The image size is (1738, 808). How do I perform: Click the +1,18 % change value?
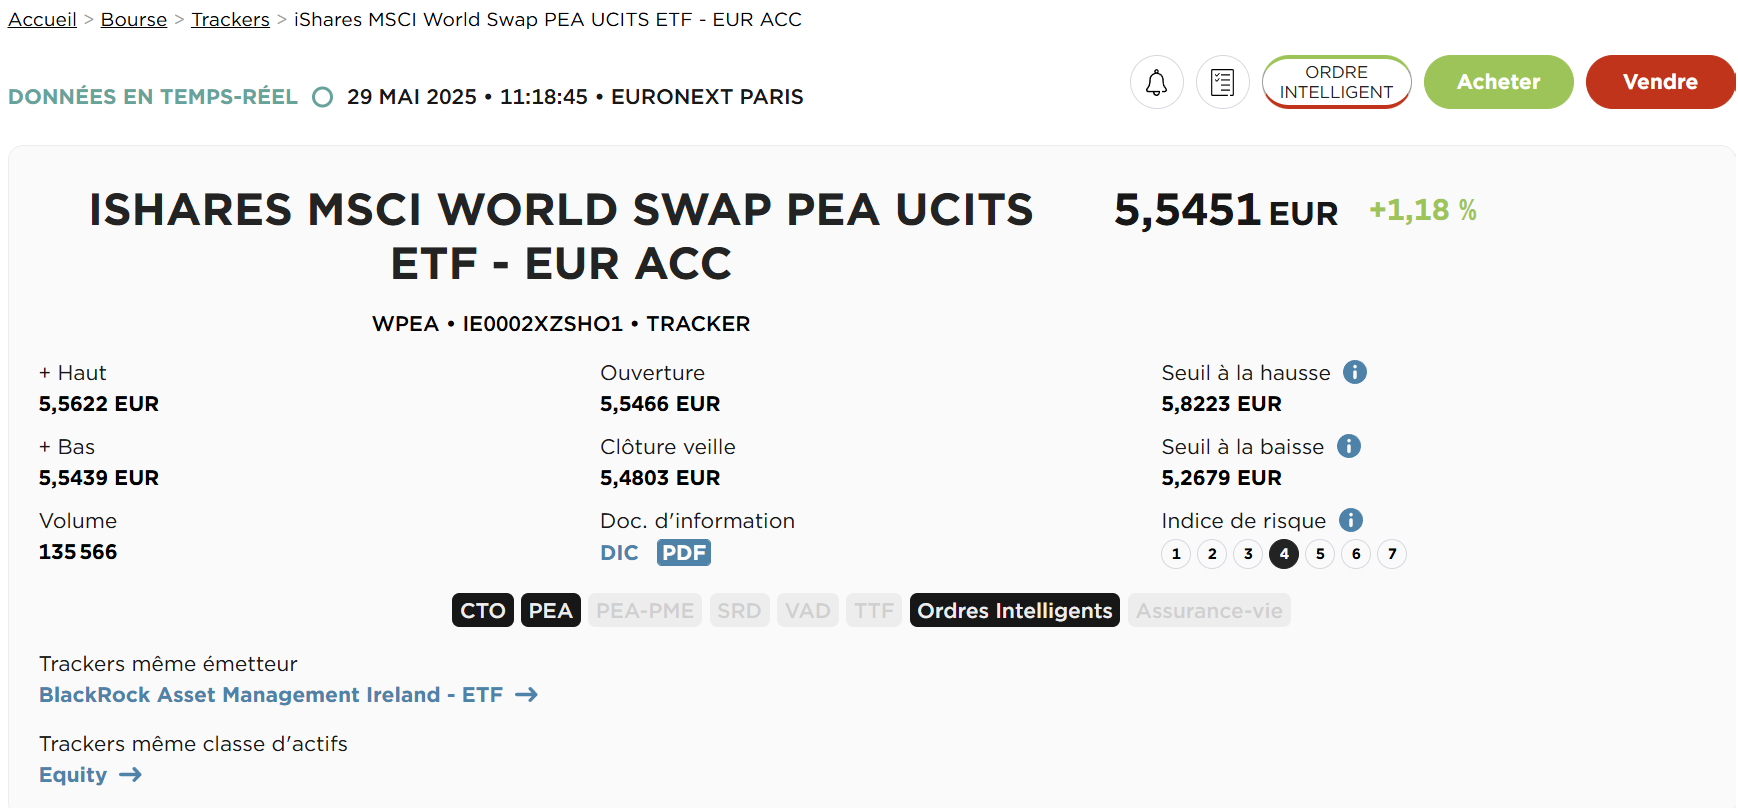1423,210
